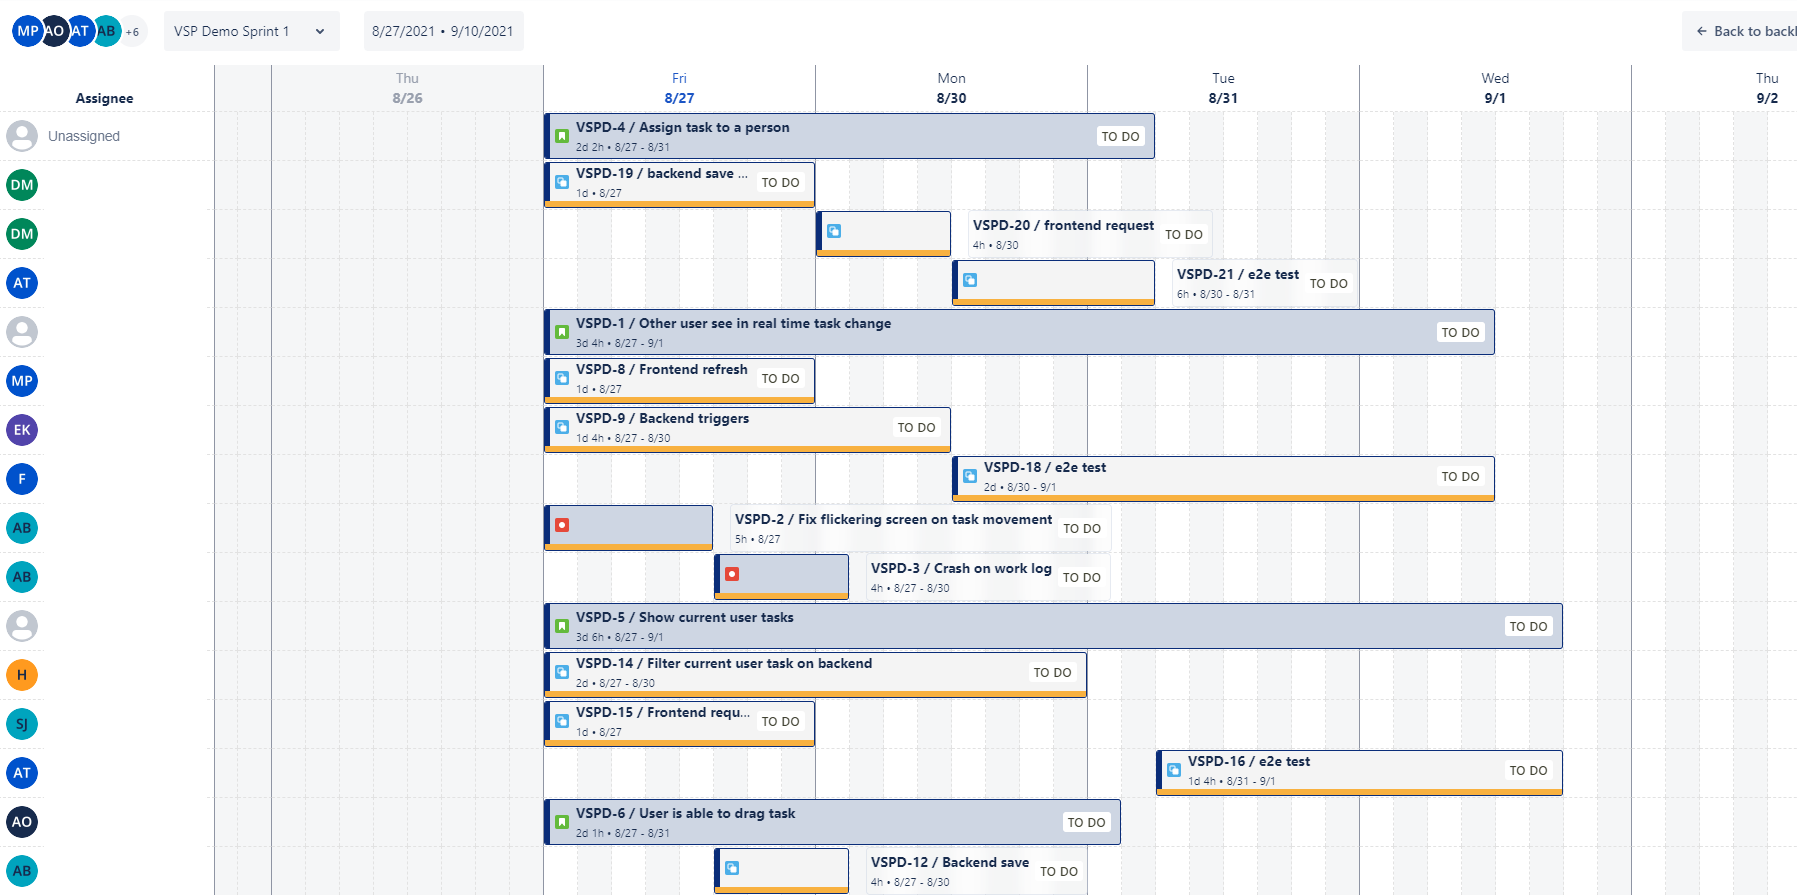
Task: Click the blue subtask icon on VSPD-19
Action: (x=562, y=182)
